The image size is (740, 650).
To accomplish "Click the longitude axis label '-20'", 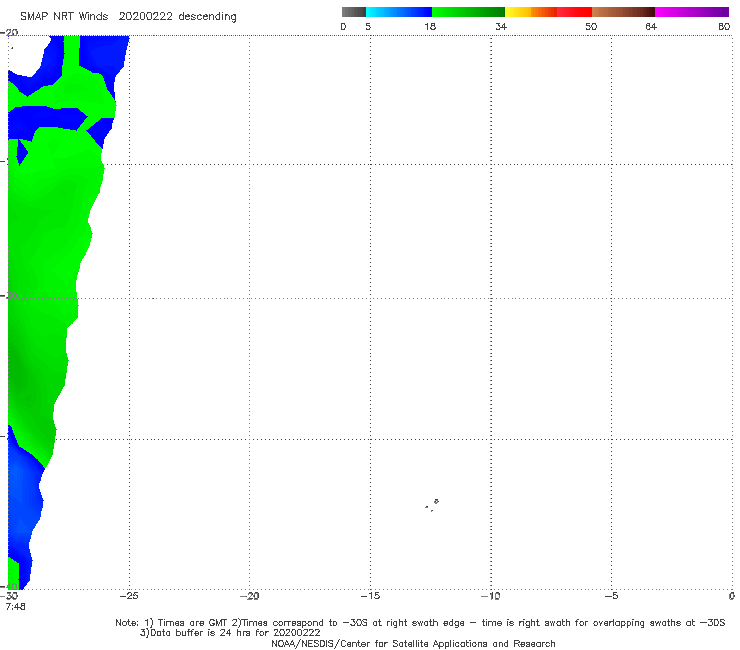I will pos(249,596).
